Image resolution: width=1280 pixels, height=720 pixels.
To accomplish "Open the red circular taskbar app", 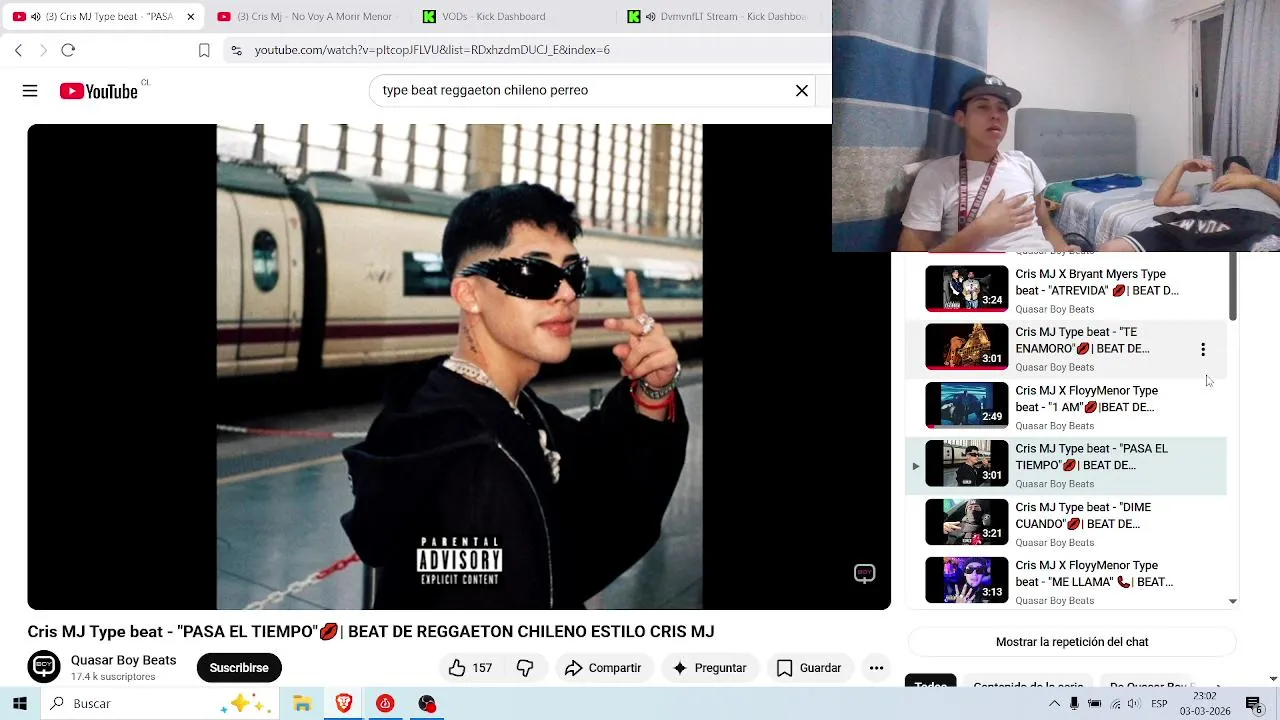I will [385, 704].
